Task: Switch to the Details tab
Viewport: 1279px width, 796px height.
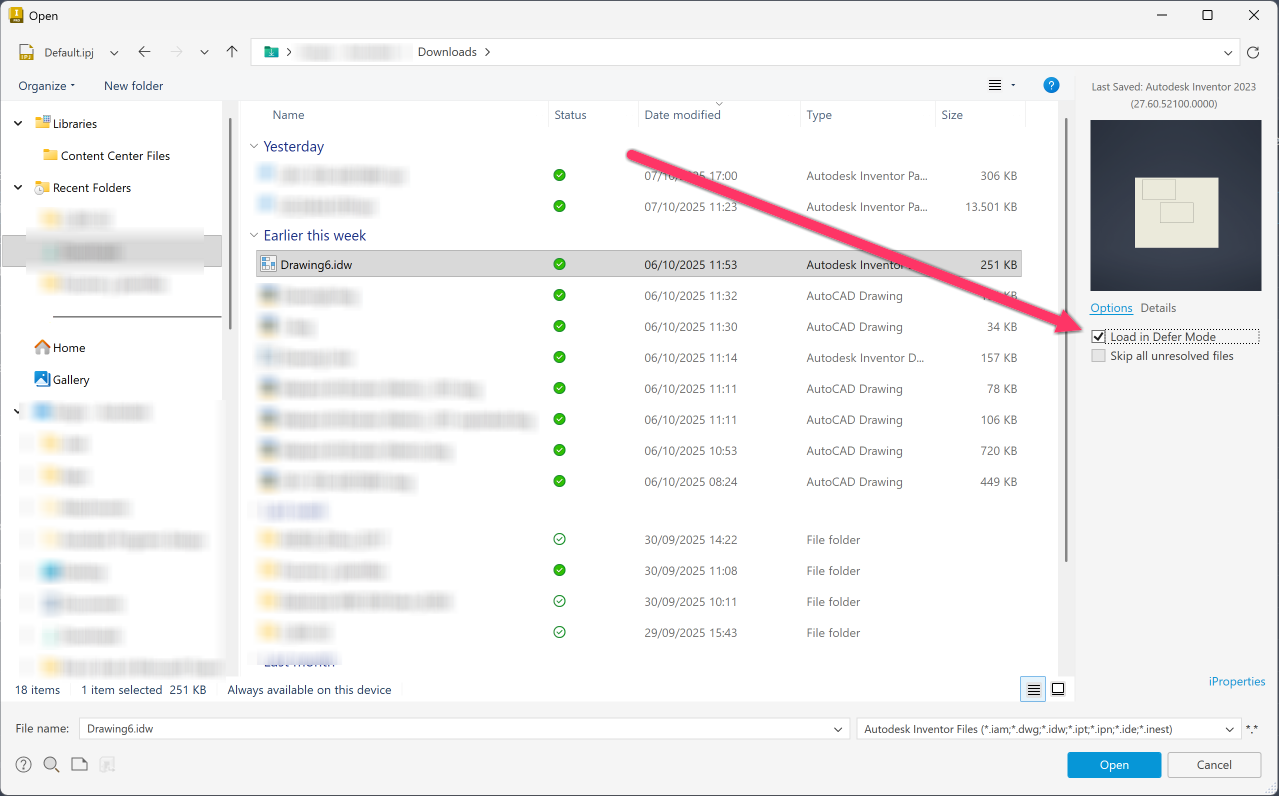Action: click(1158, 308)
